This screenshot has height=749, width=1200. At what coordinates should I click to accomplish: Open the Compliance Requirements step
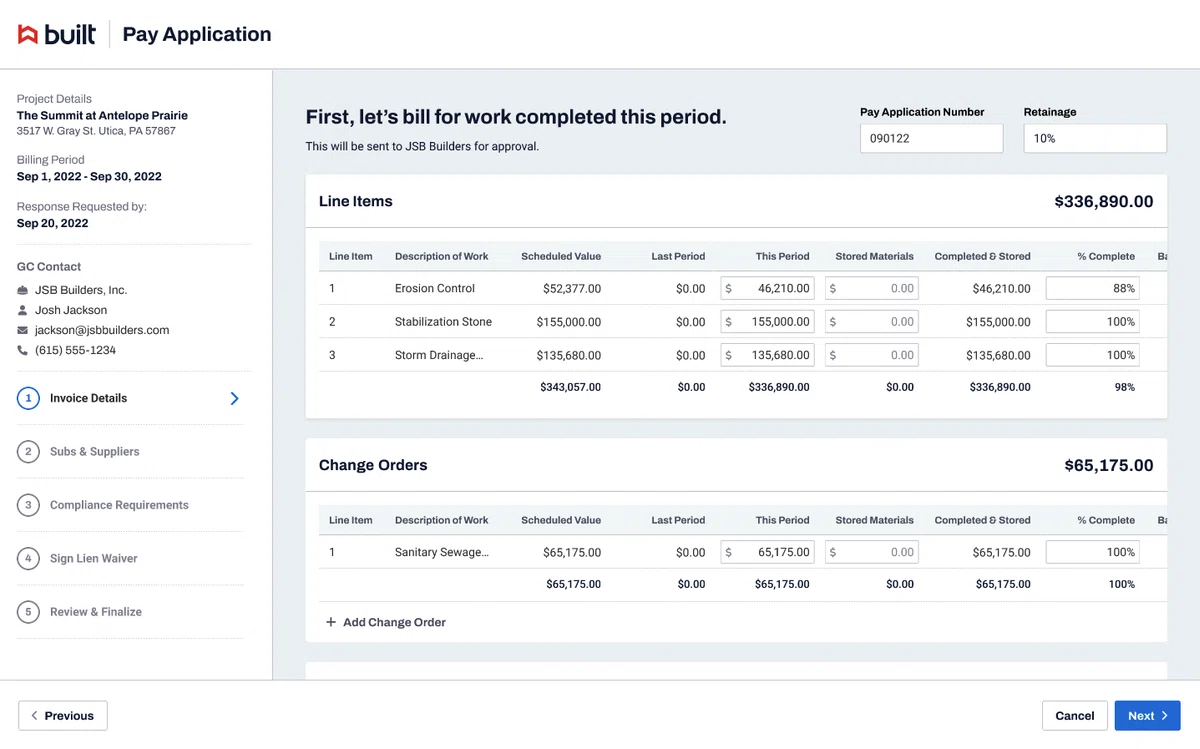119,505
